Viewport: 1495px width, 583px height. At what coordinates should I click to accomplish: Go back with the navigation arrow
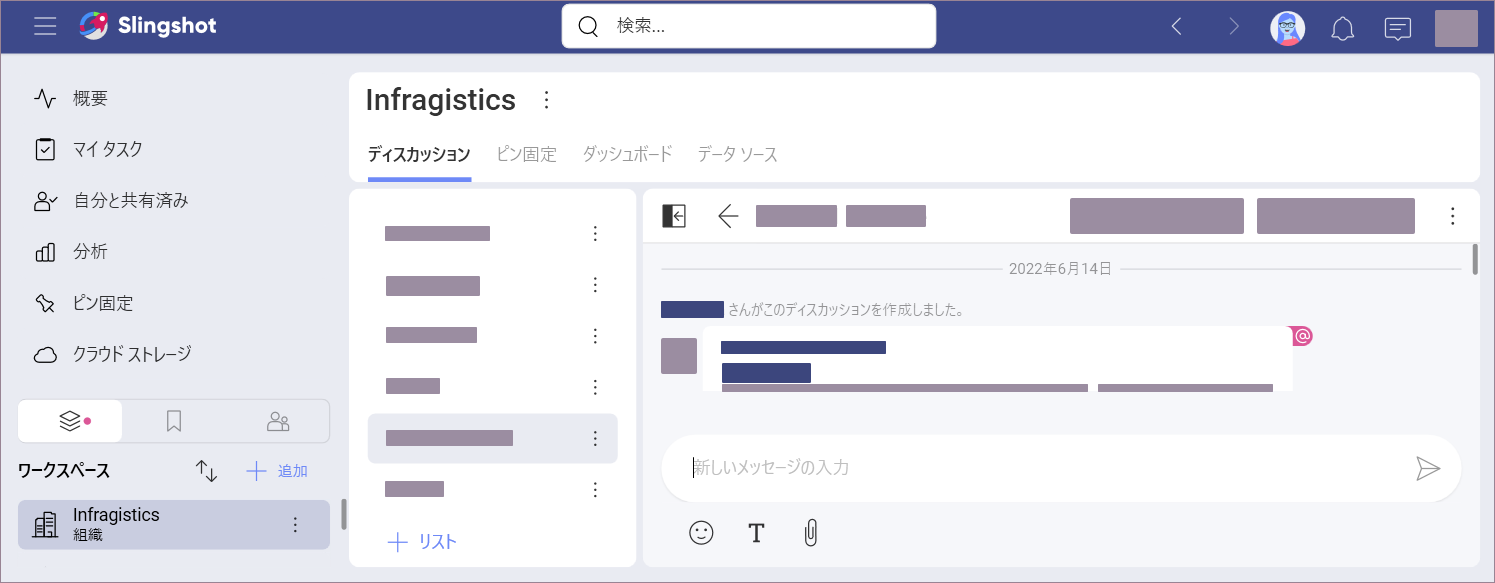tap(1177, 27)
